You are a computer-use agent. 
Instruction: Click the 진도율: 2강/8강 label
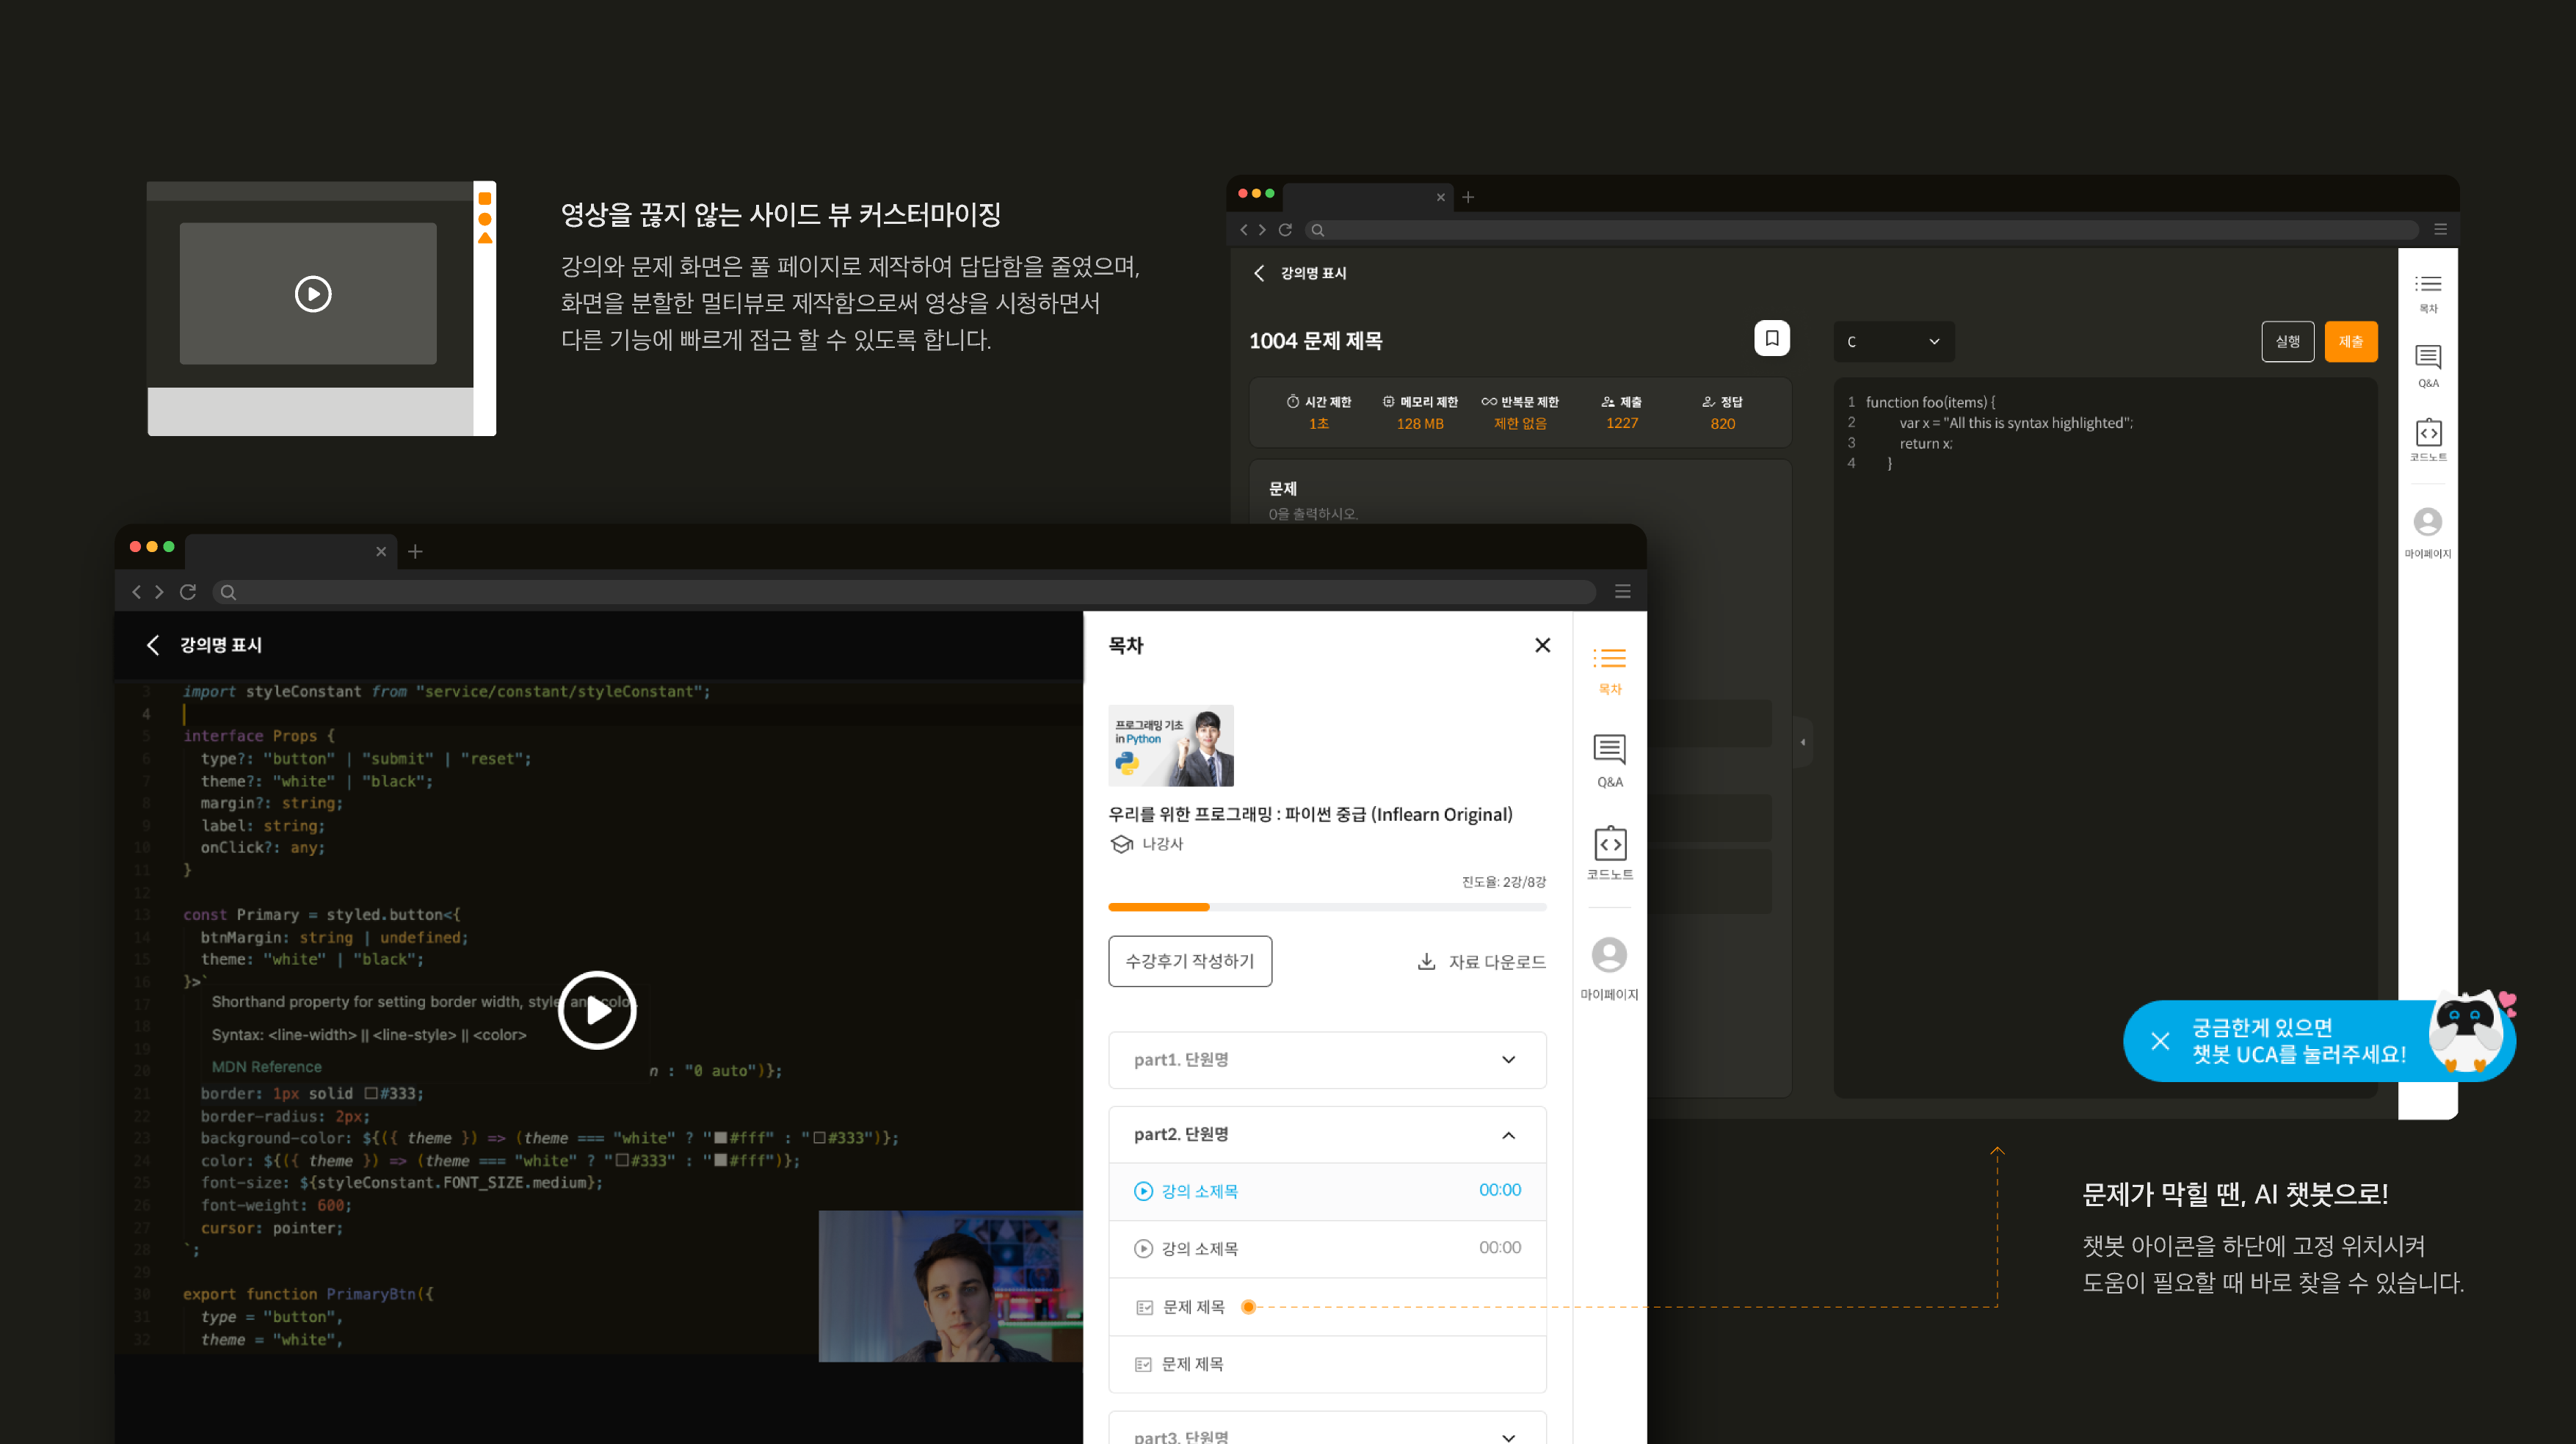click(x=1503, y=881)
